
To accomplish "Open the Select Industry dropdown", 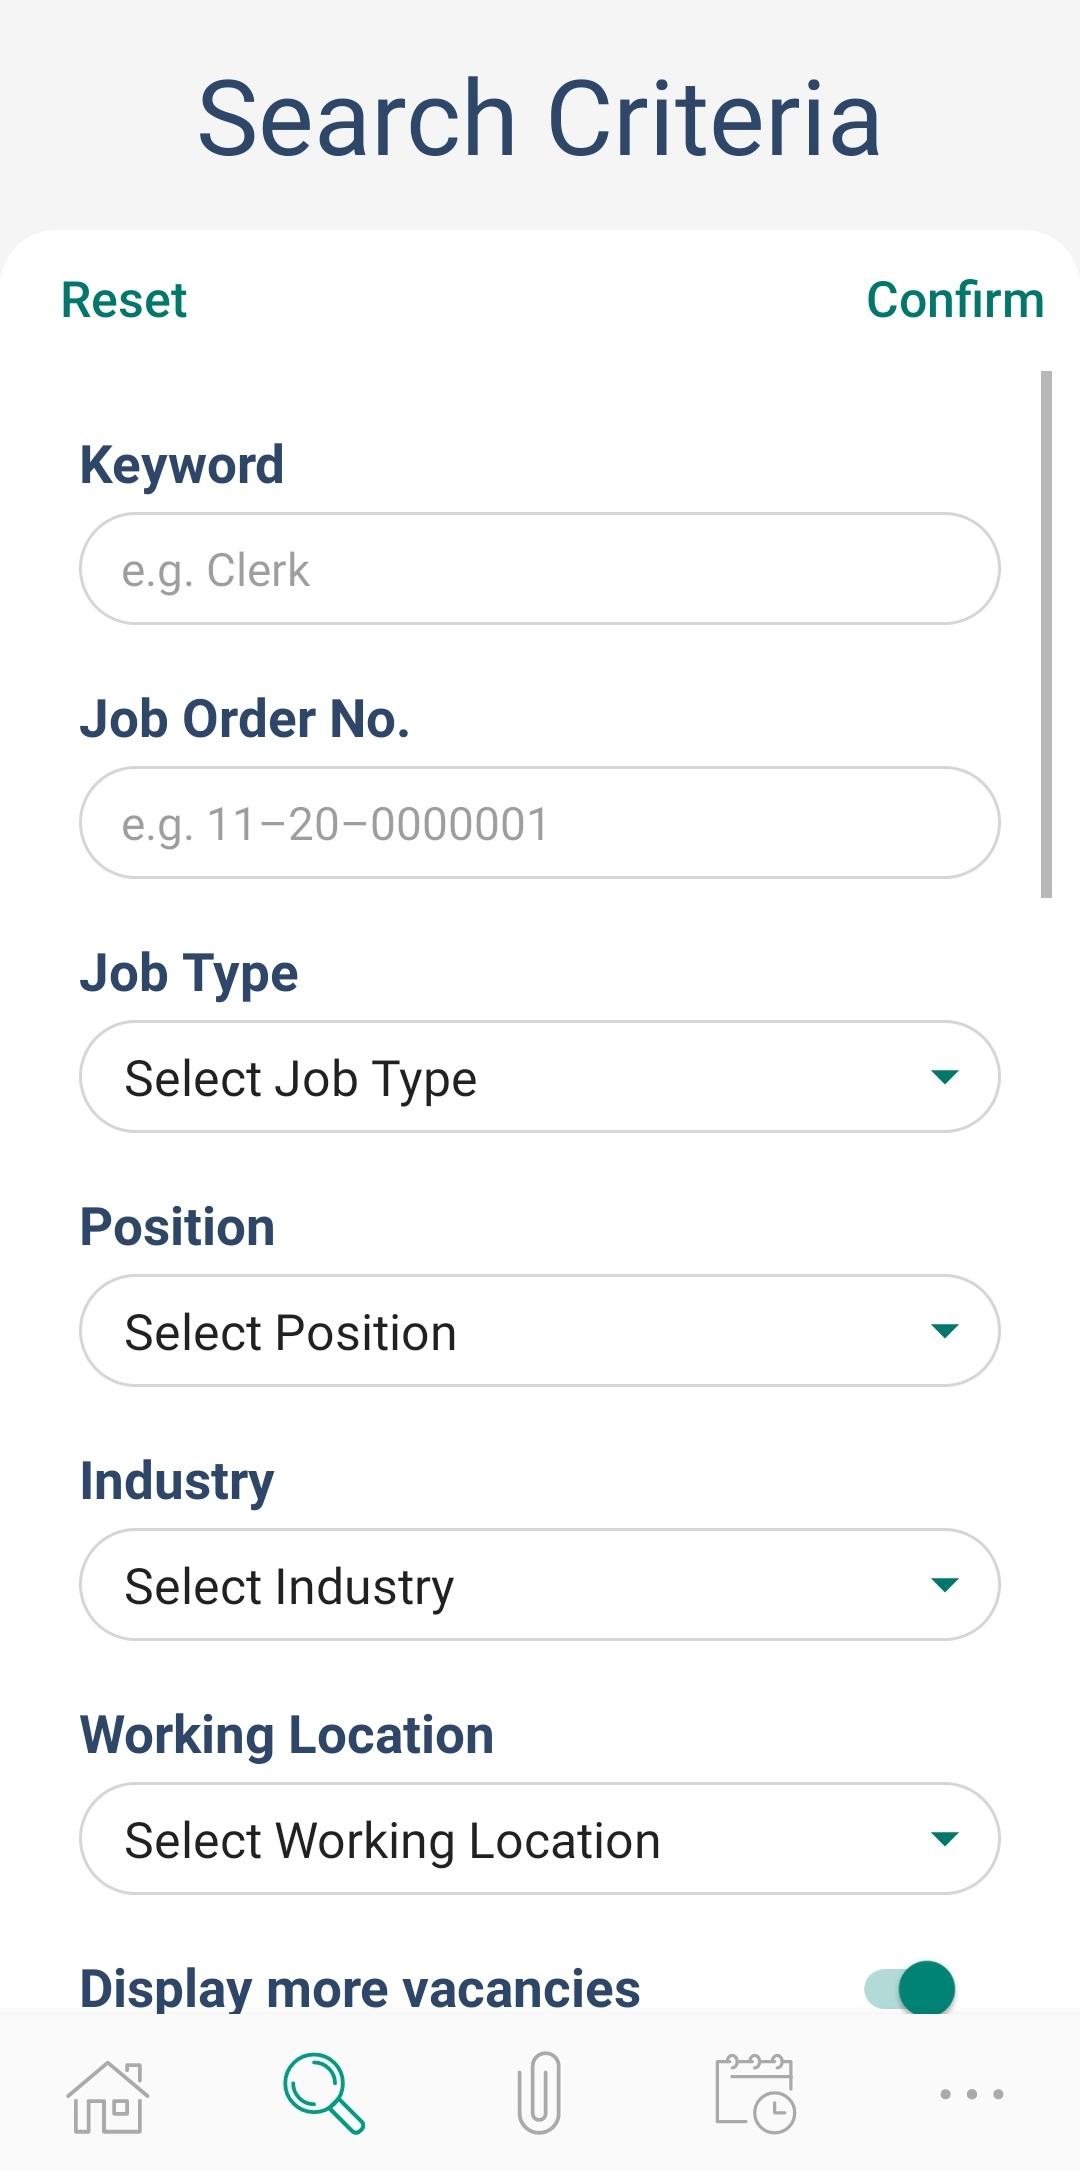I will [x=500, y=1585].
